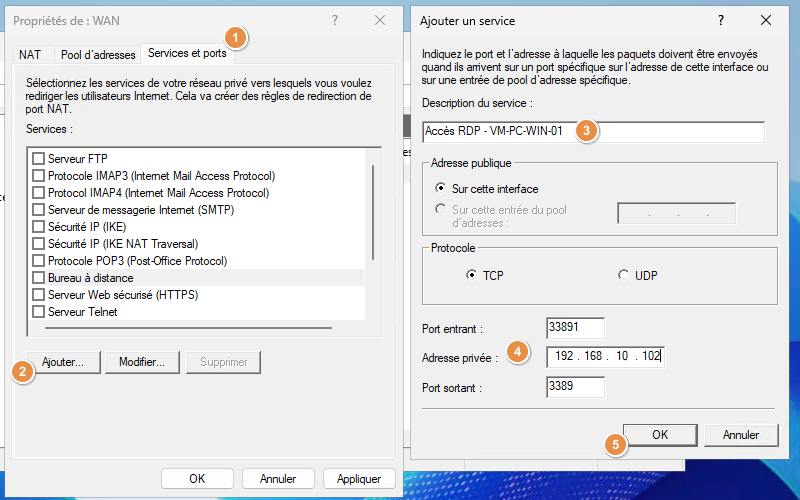Select the UDP protocol radio button
This screenshot has width=800, height=500.
click(x=623, y=275)
